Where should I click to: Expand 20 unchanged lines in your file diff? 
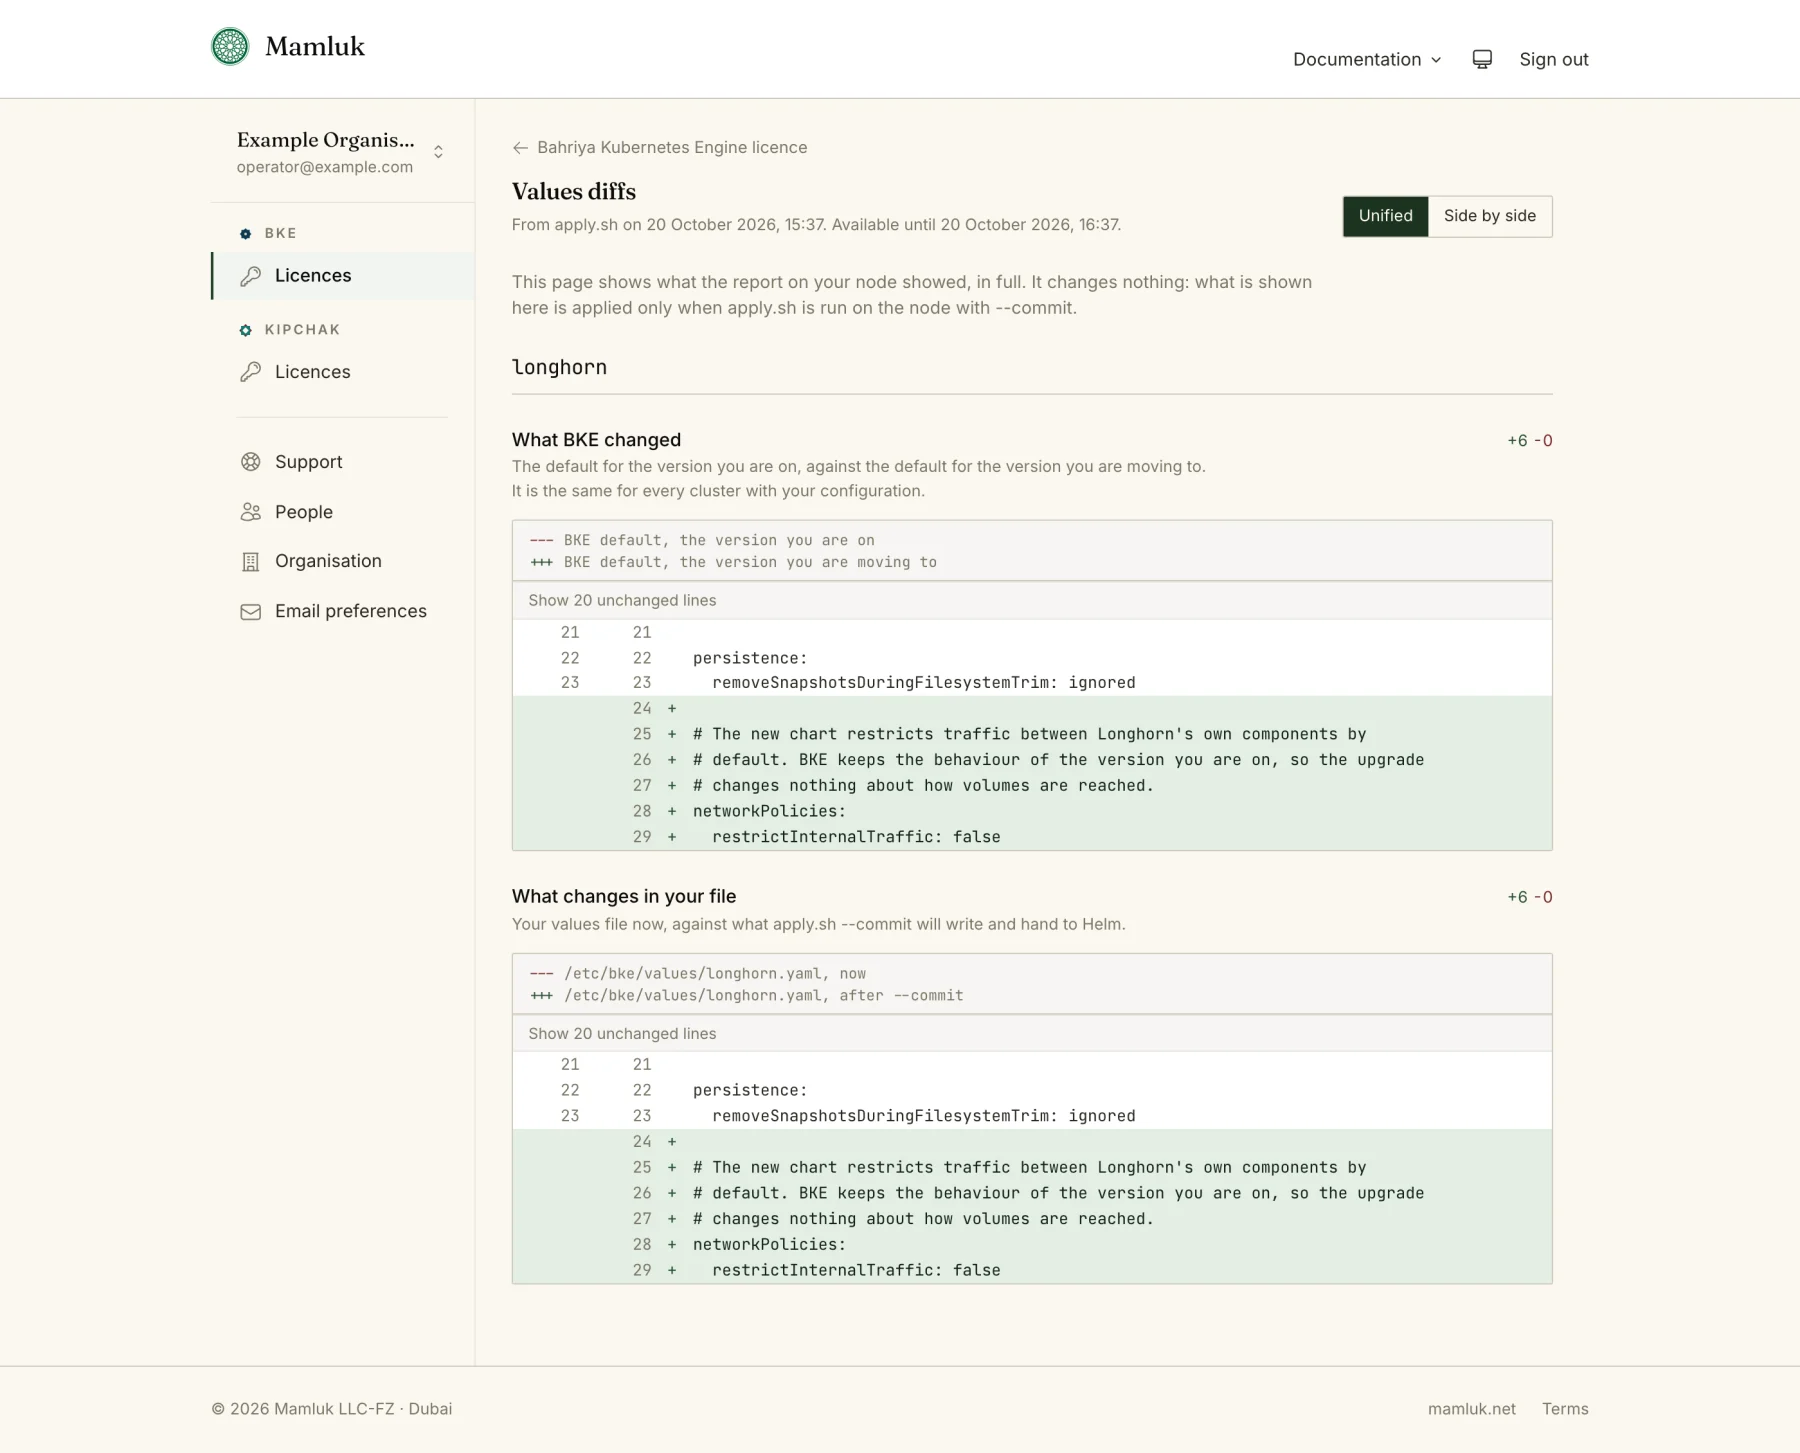coord(1032,1033)
